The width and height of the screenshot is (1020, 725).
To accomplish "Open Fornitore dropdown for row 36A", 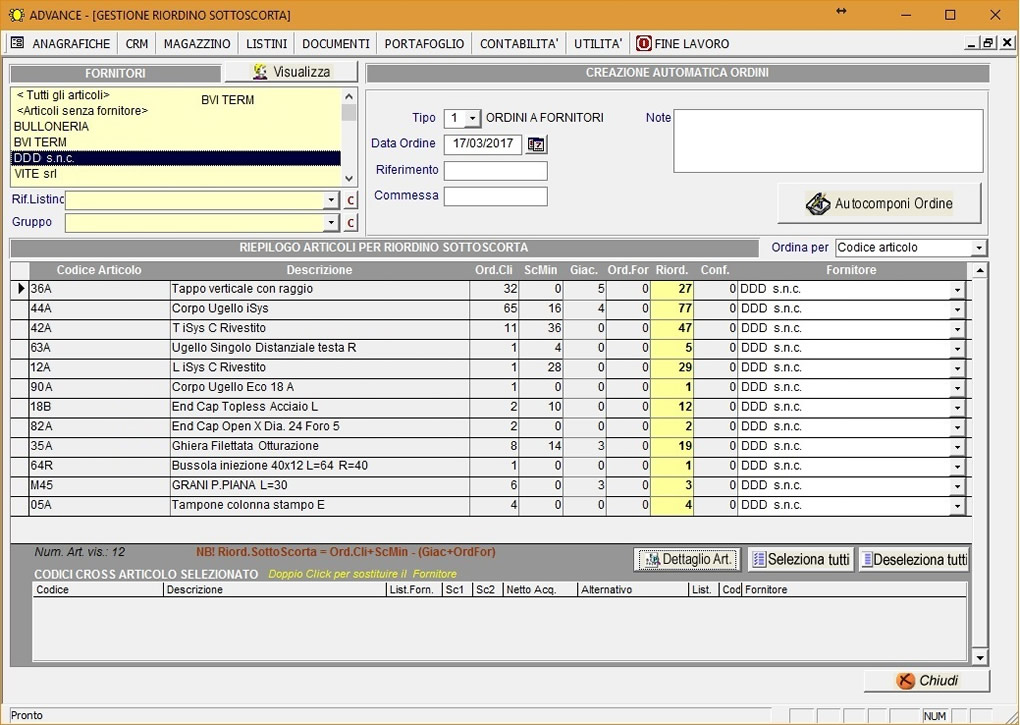I will pos(957,290).
